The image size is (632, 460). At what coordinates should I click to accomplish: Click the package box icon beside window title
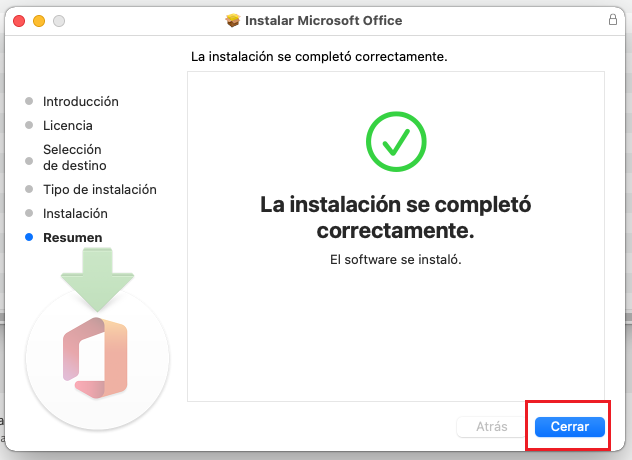click(x=233, y=20)
